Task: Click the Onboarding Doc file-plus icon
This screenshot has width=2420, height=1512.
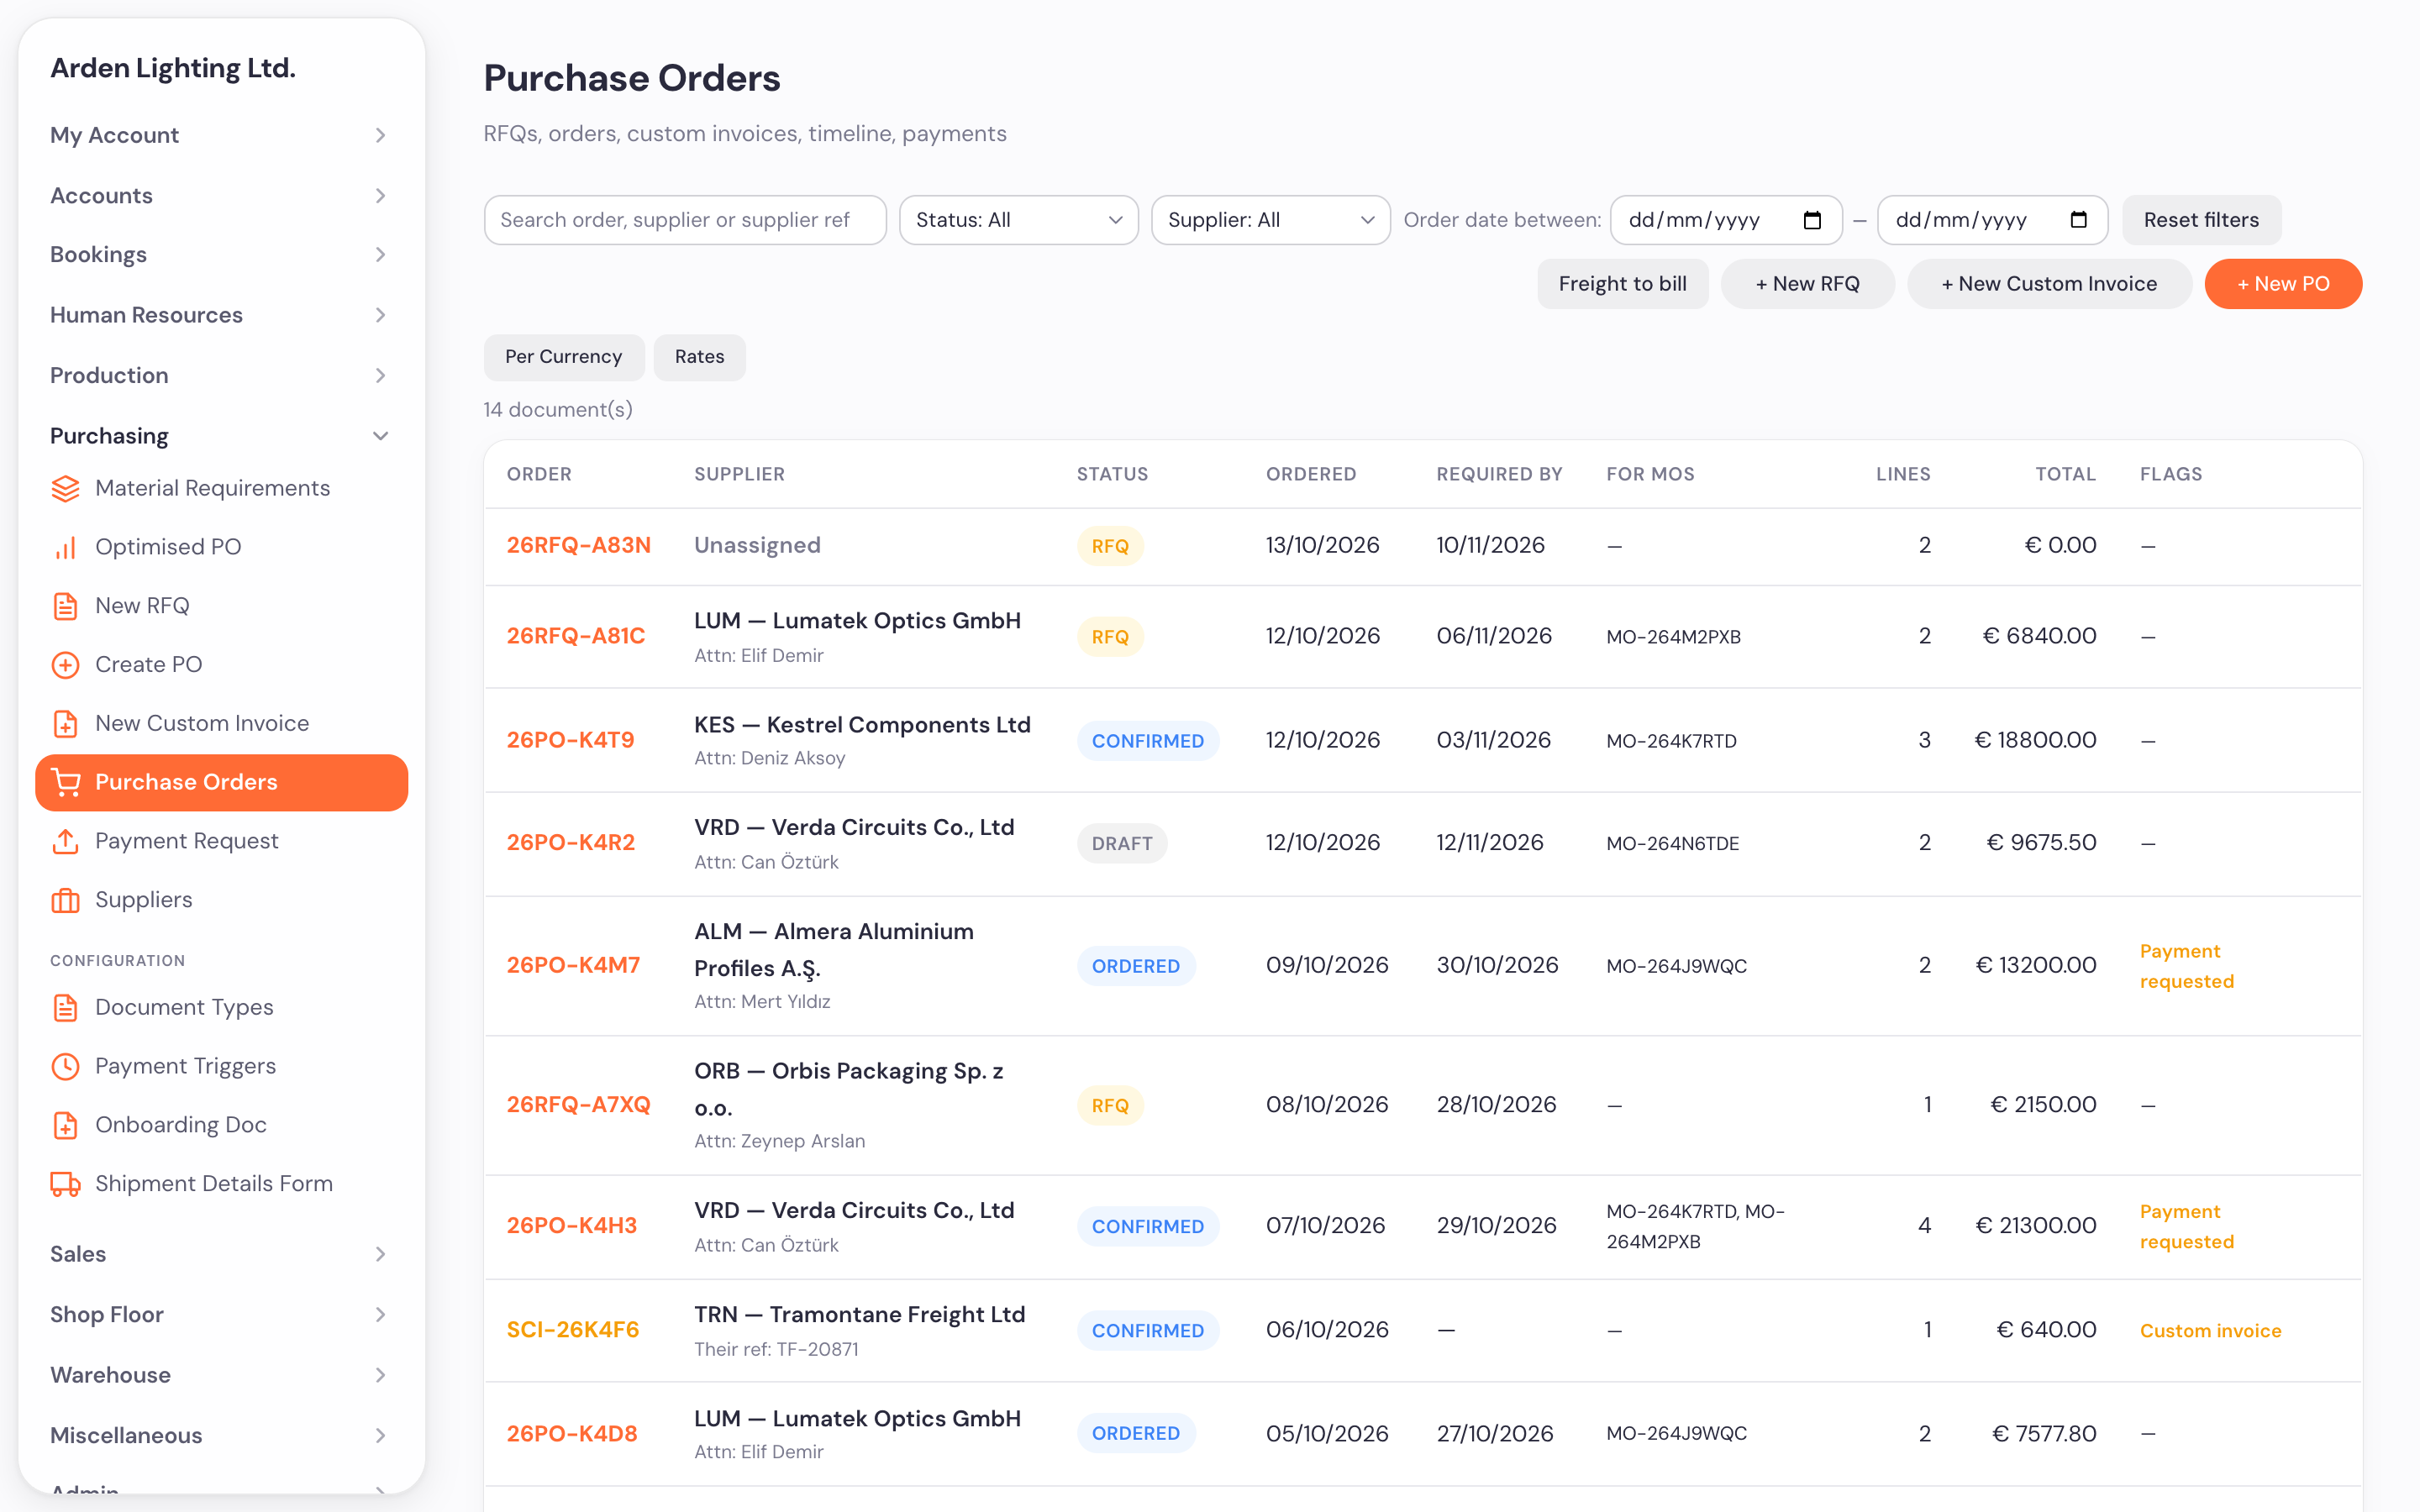Action: click(x=65, y=1125)
